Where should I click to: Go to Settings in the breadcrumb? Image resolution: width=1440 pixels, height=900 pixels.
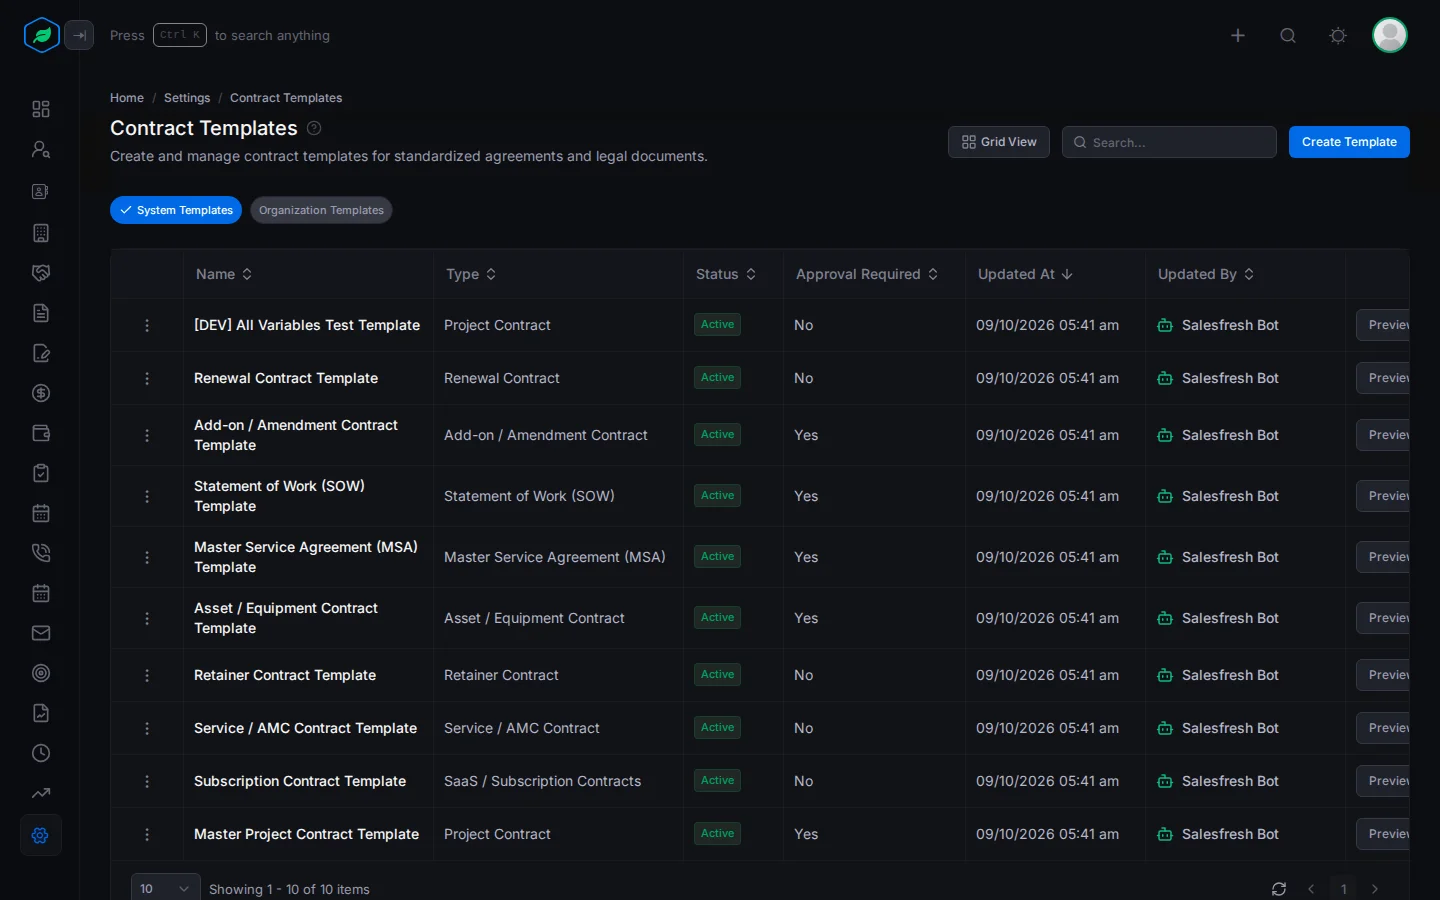click(187, 98)
